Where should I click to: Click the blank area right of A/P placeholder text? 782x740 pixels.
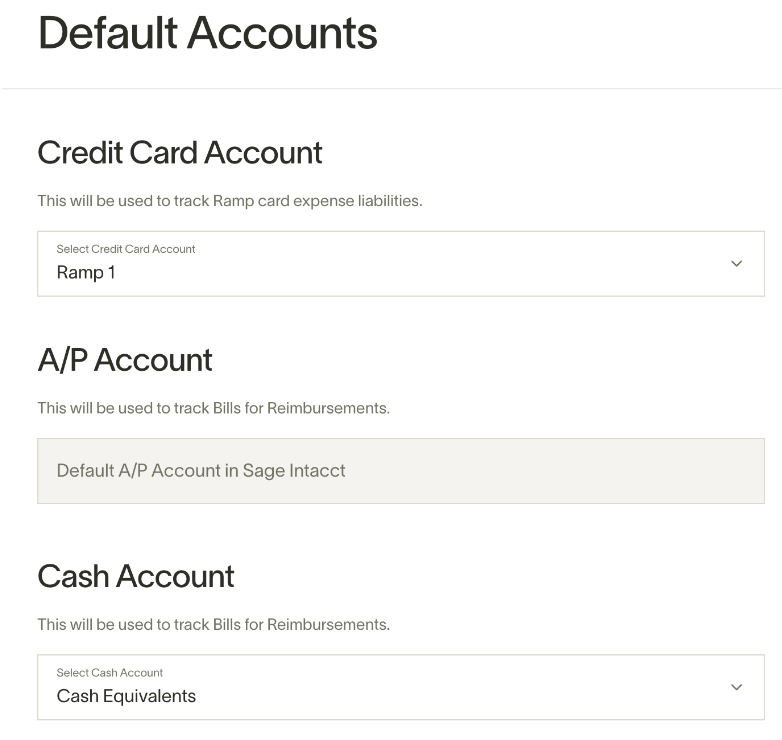click(x=554, y=471)
